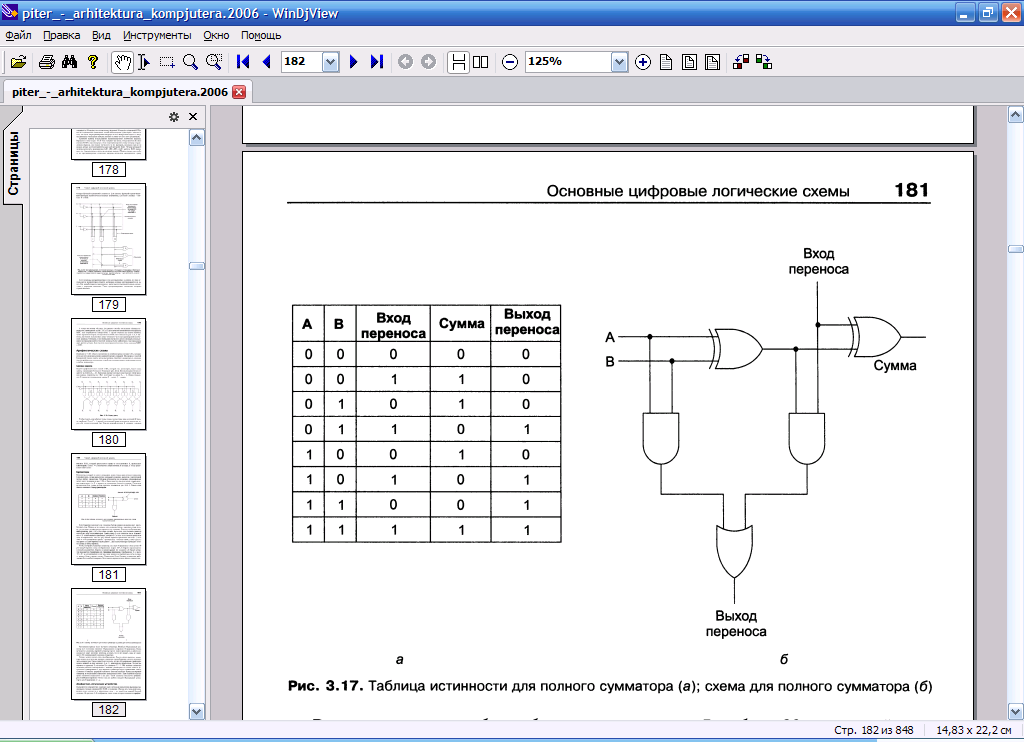
Task: Select the text selection cursor tool
Action: point(144,62)
